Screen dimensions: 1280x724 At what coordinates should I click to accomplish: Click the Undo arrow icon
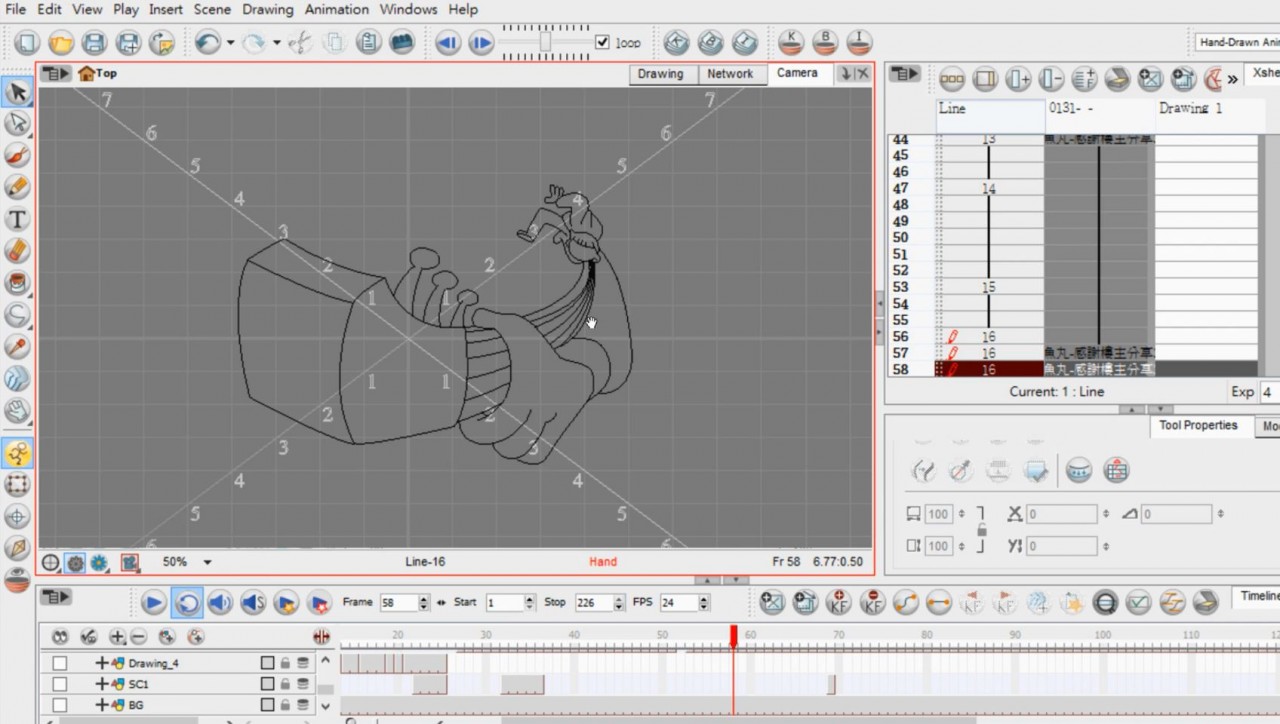click(x=207, y=43)
